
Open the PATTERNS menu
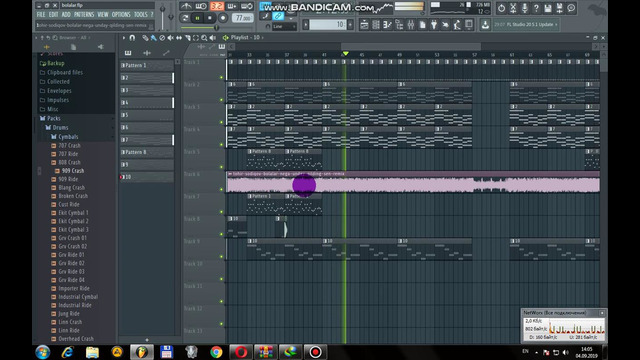84,14
